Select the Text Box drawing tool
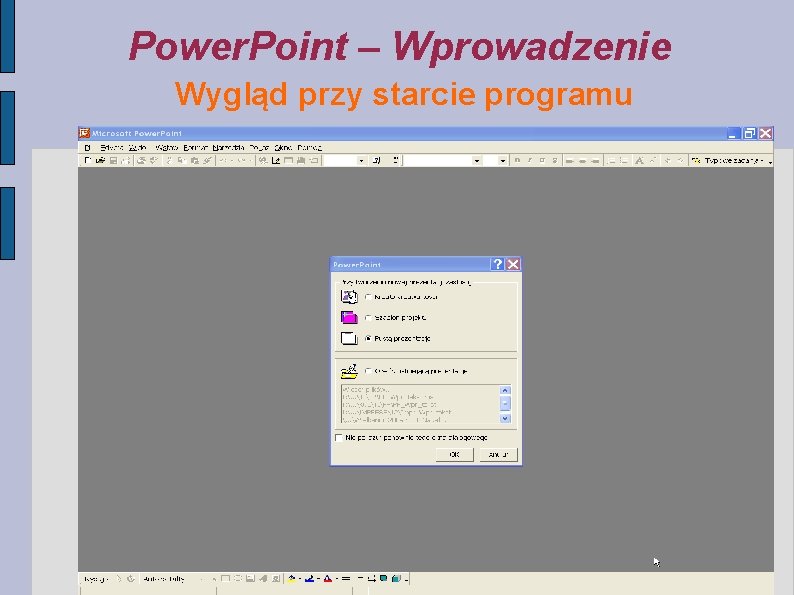 [x=250, y=578]
